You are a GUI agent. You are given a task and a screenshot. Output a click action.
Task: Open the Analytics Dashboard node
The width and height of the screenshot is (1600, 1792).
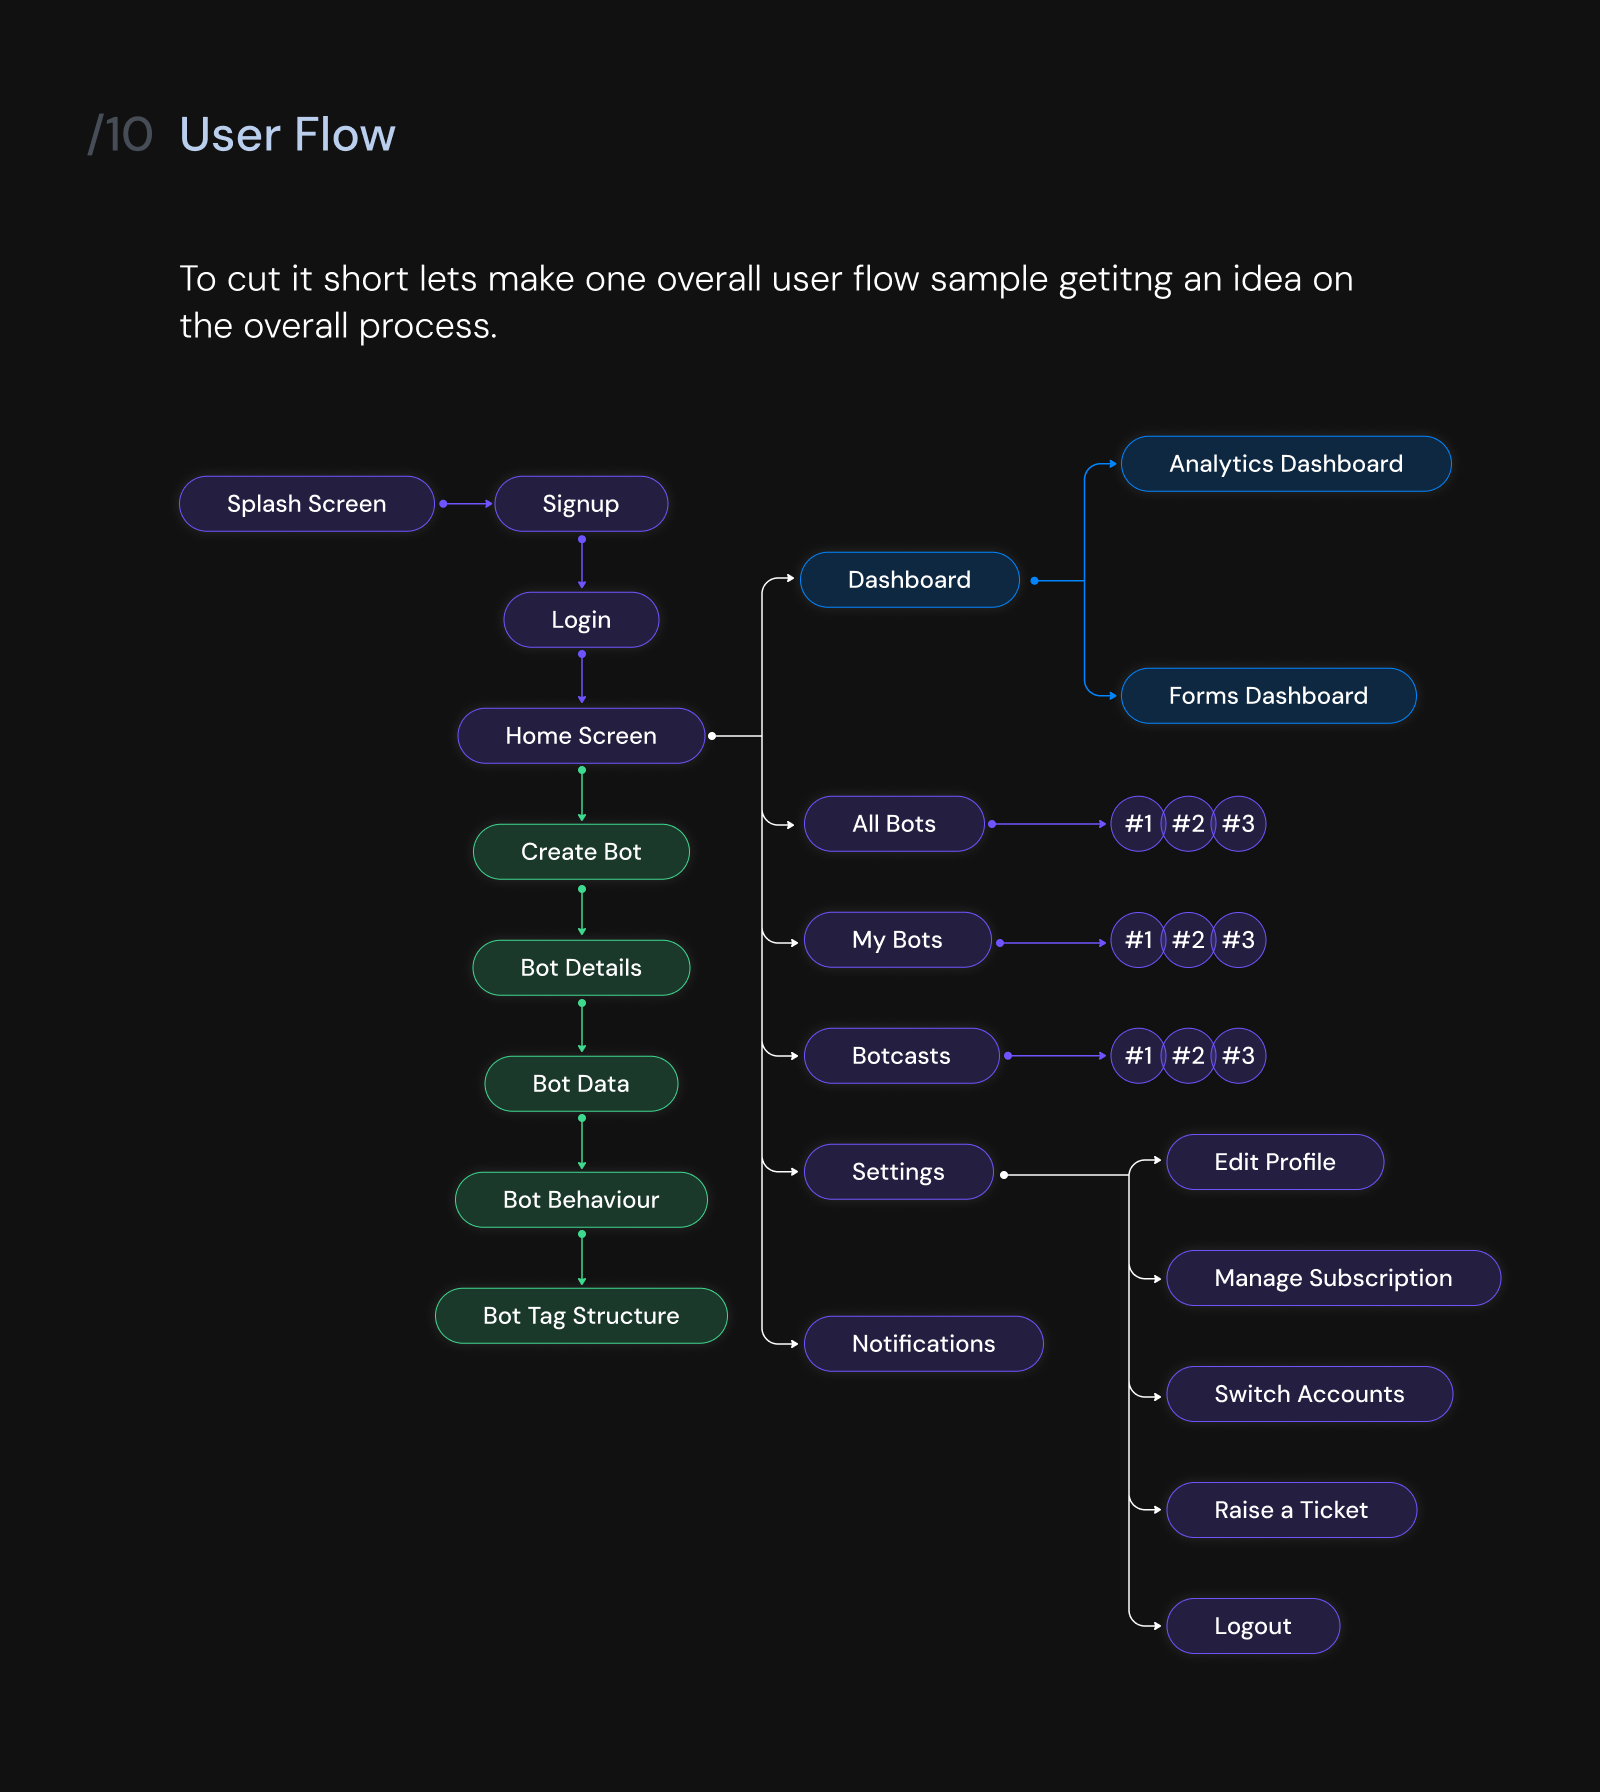(1286, 464)
